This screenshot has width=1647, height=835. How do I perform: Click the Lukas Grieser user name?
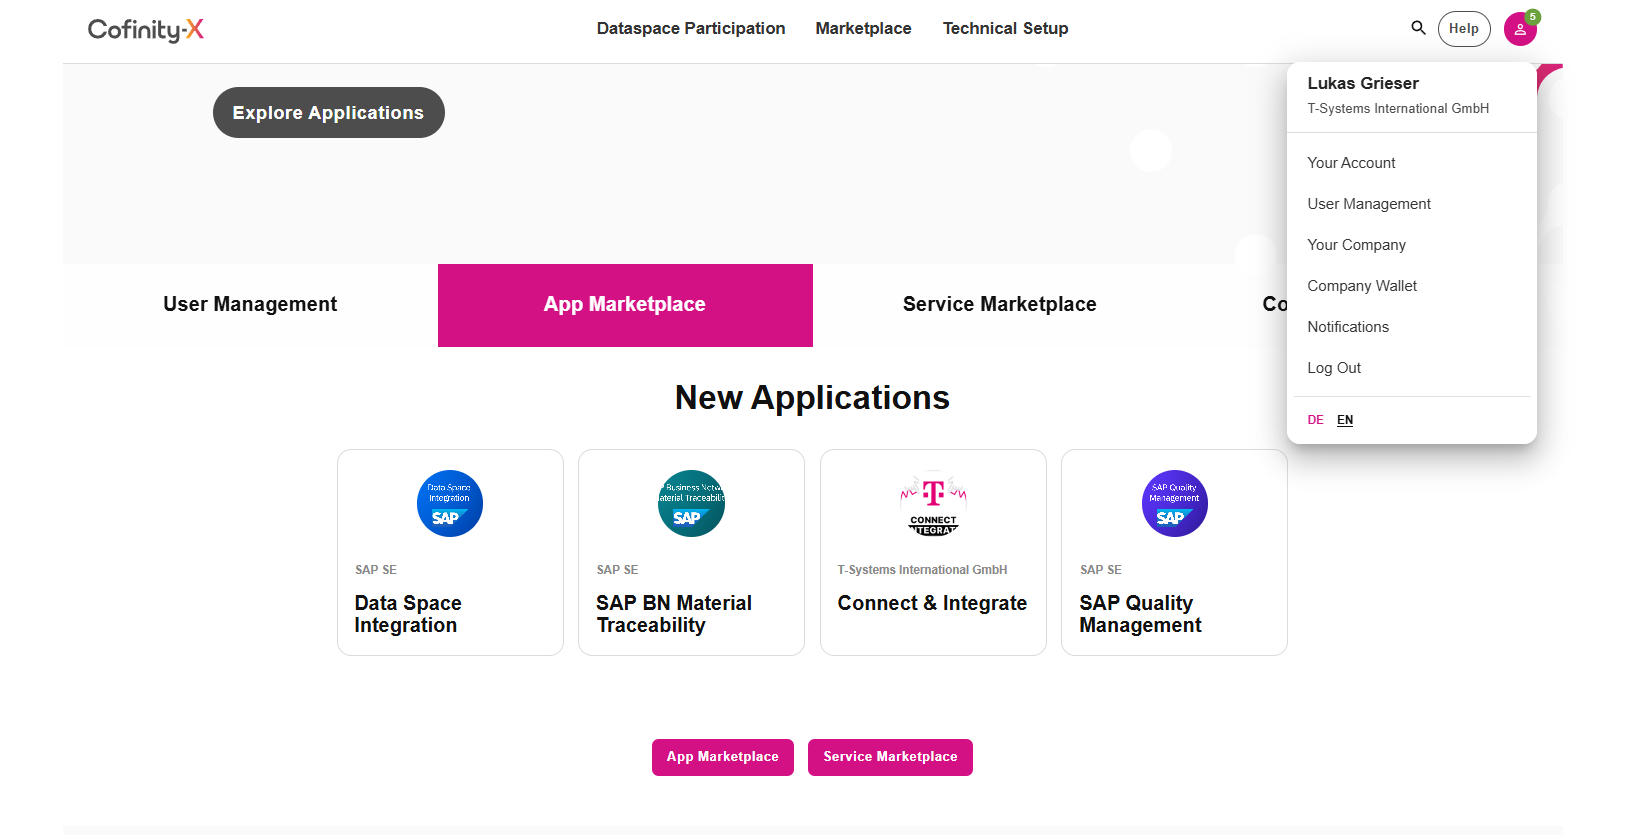click(1363, 83)
